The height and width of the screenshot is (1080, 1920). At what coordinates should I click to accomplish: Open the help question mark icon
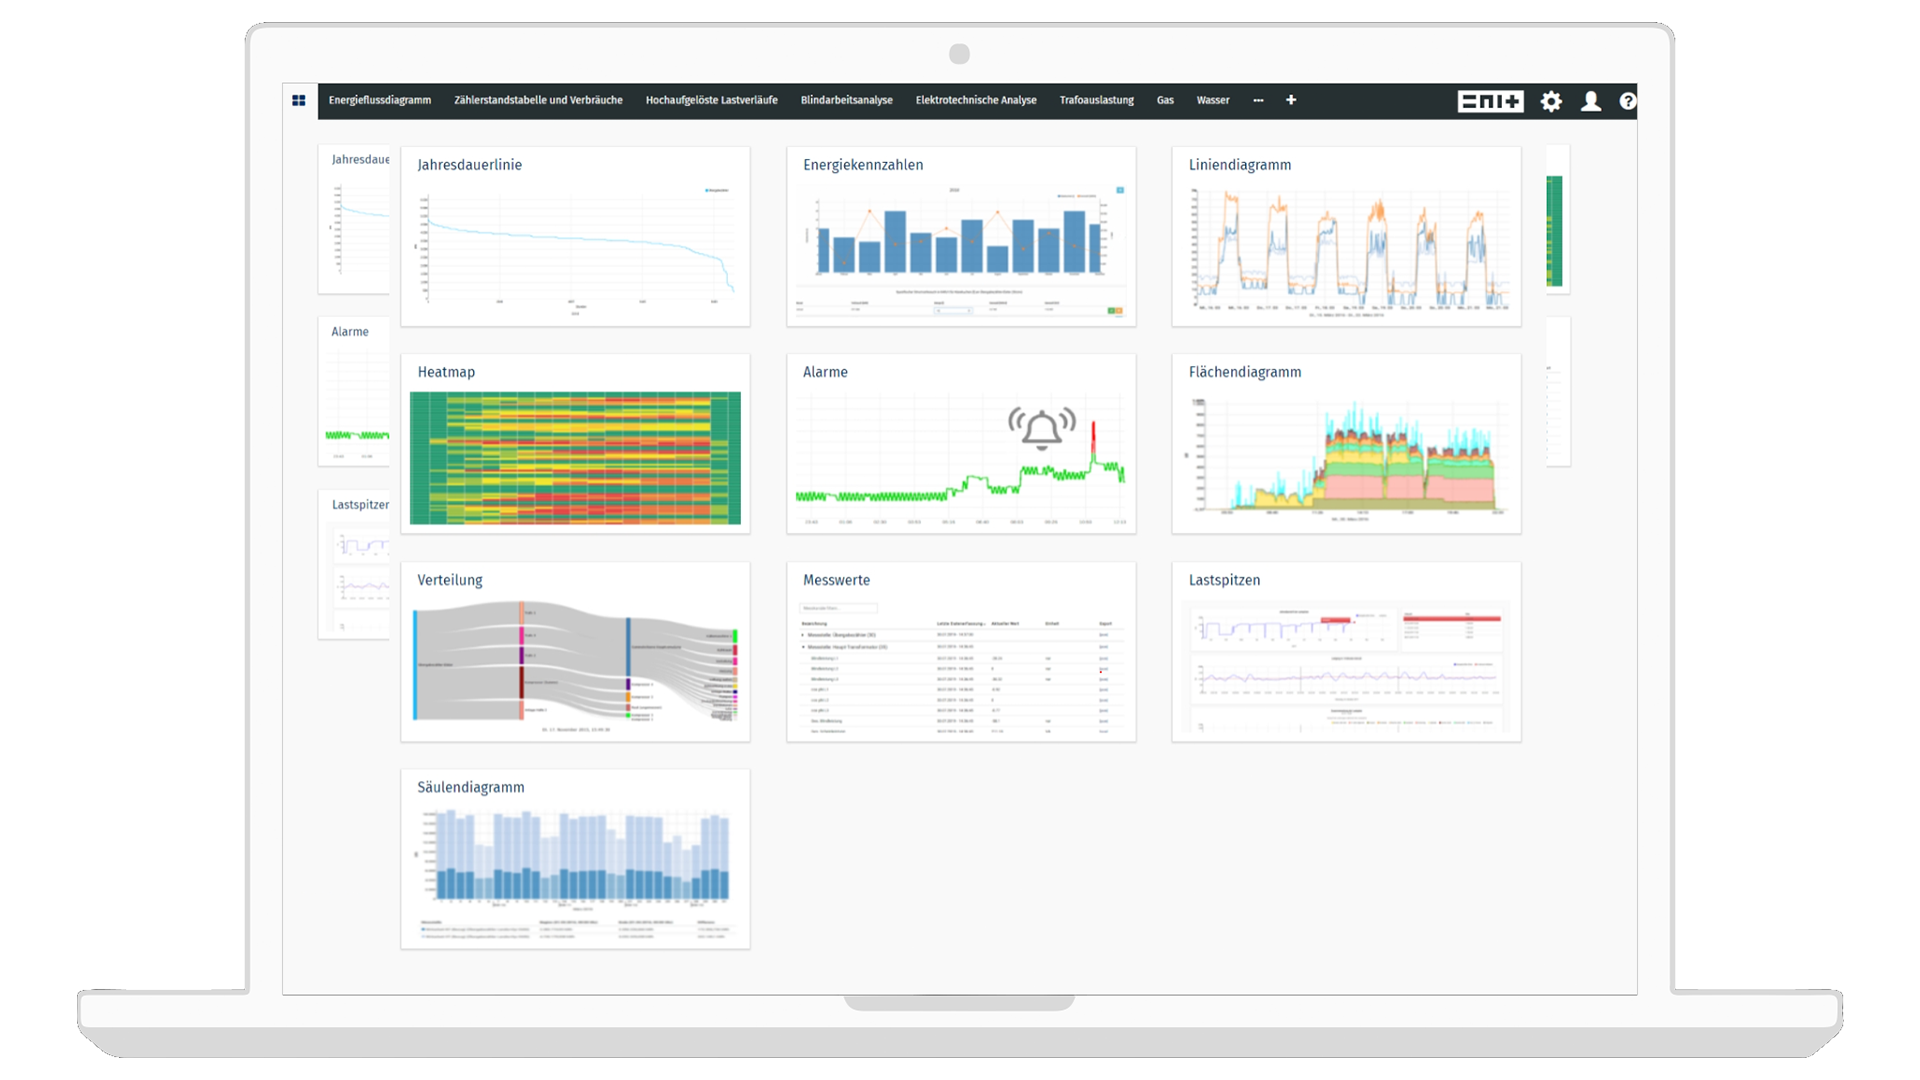(1628, 101)
